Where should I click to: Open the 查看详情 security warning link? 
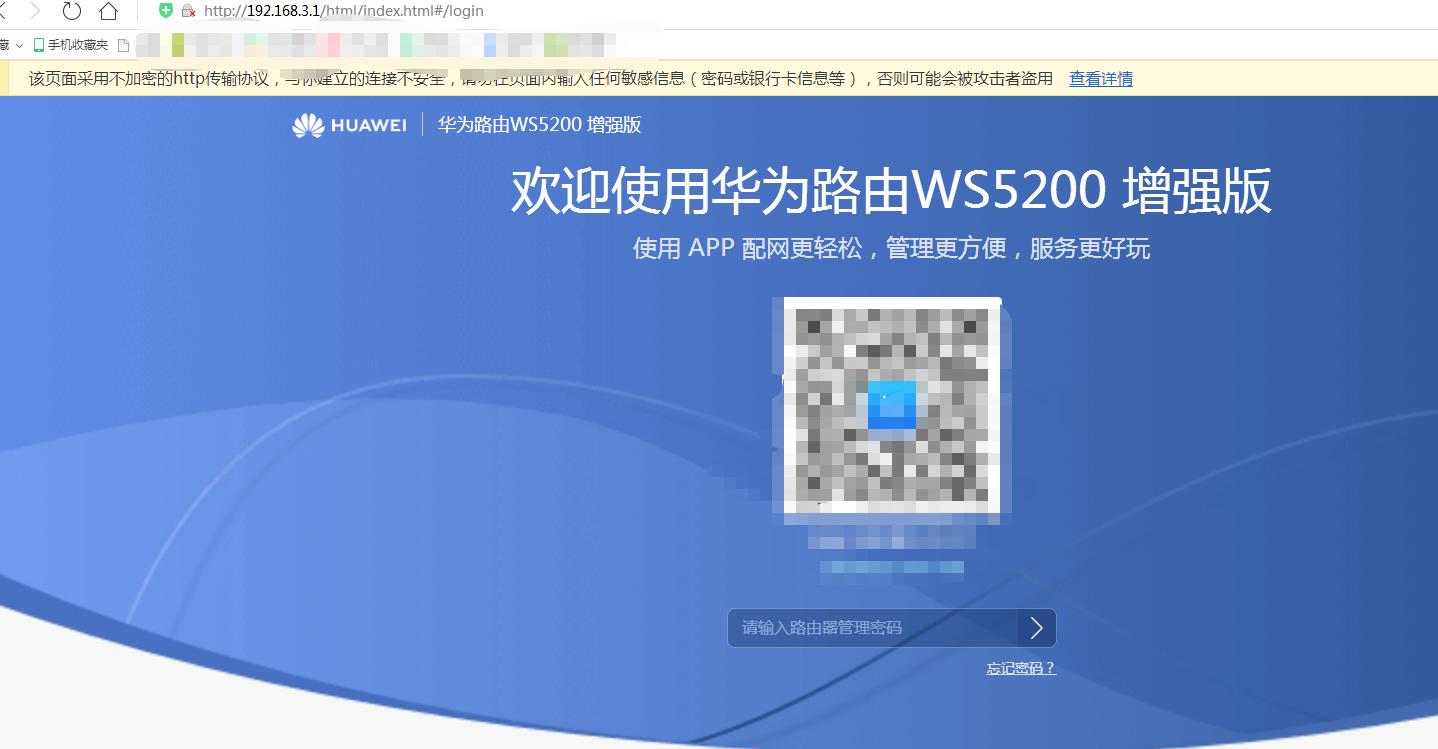(1099, 78)
